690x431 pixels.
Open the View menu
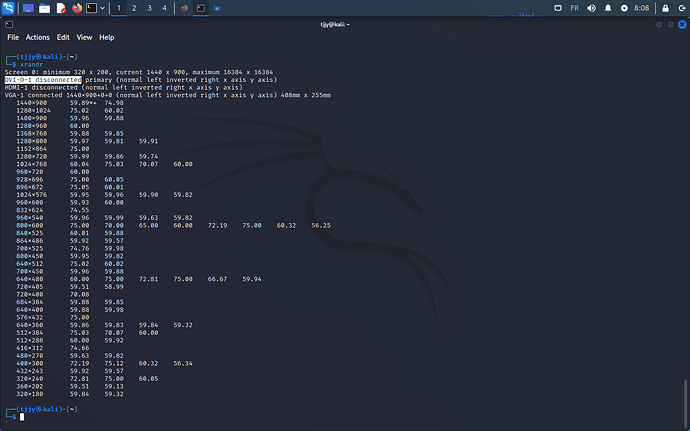point(84,37)
